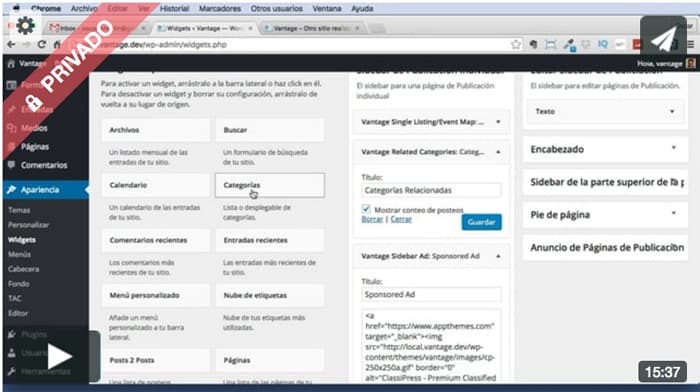The height and width of the screenshot is (392, 700).
Task: Open the Archivo menu
Action: pyautogui.click(x=83, y=8)
